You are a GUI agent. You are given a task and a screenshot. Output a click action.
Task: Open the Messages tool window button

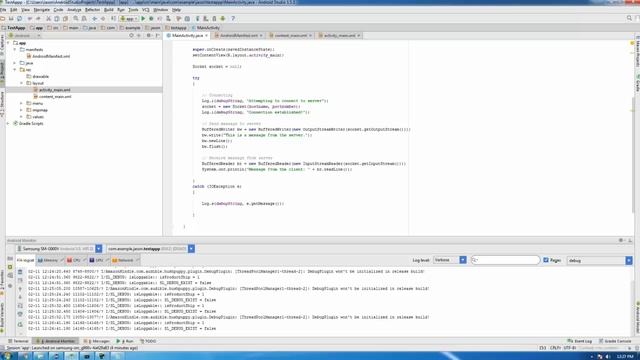coord(97,341)
